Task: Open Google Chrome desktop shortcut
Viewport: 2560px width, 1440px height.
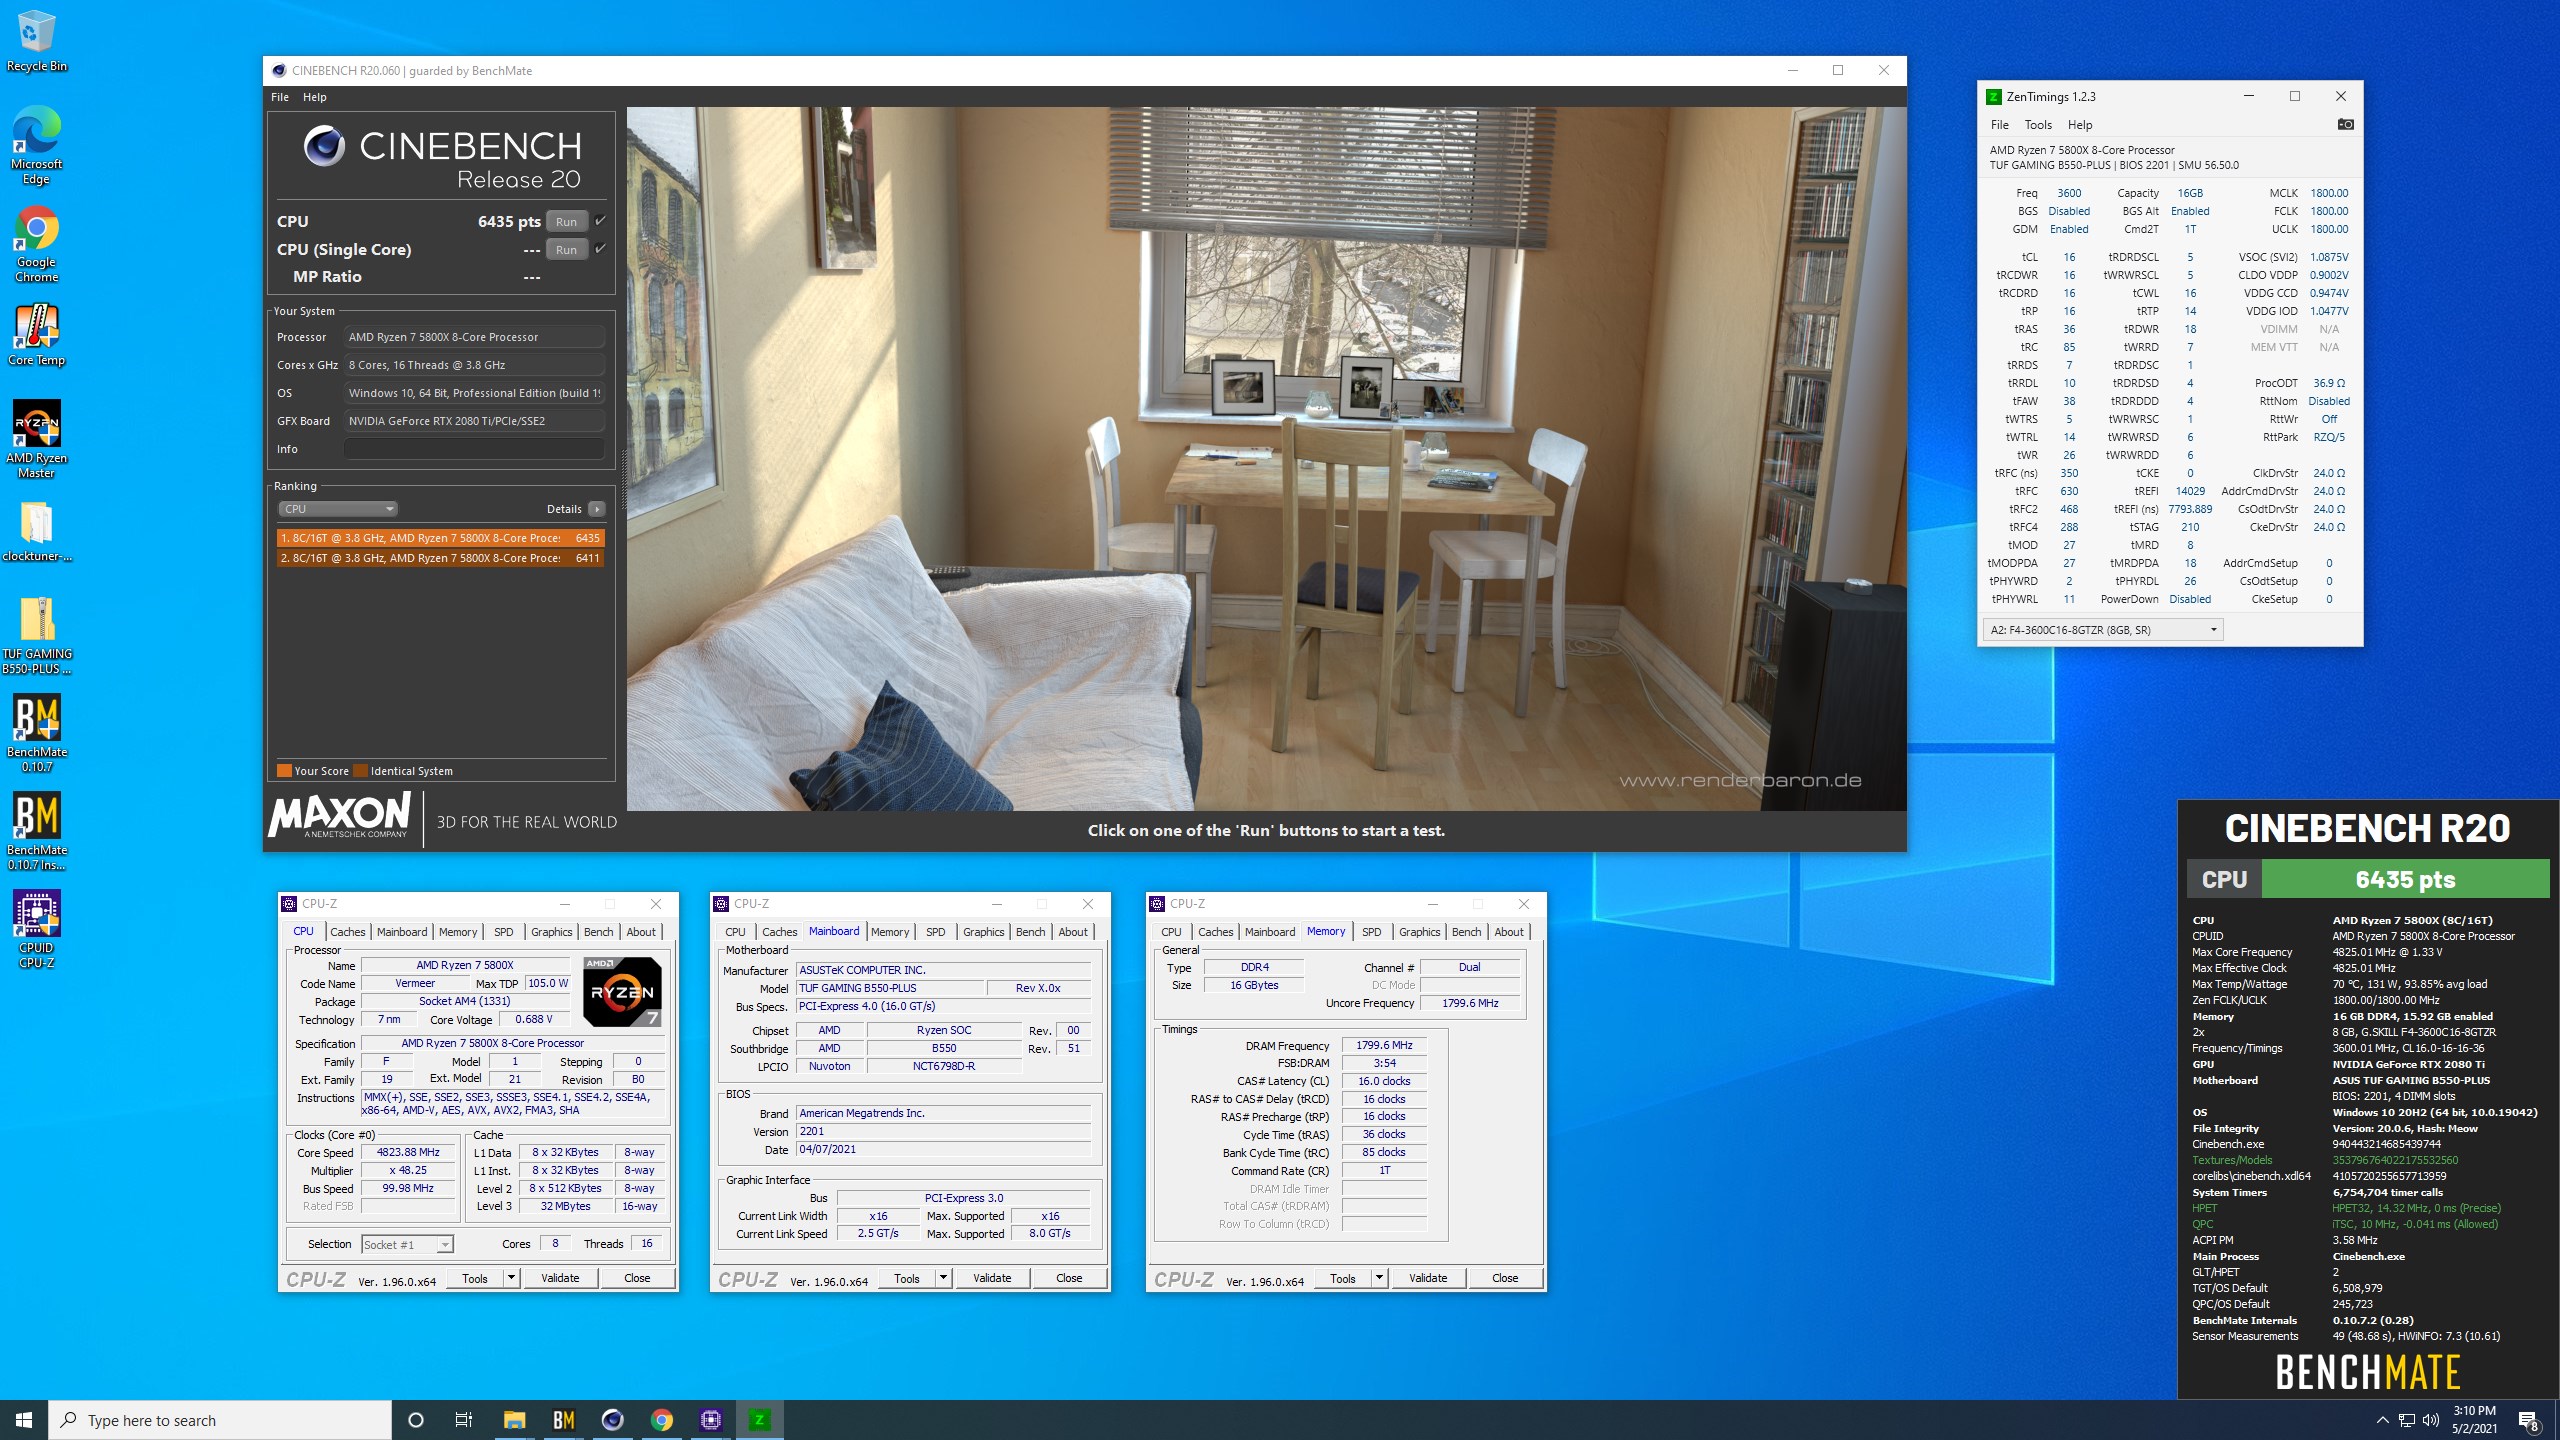Action: (36, 243)
